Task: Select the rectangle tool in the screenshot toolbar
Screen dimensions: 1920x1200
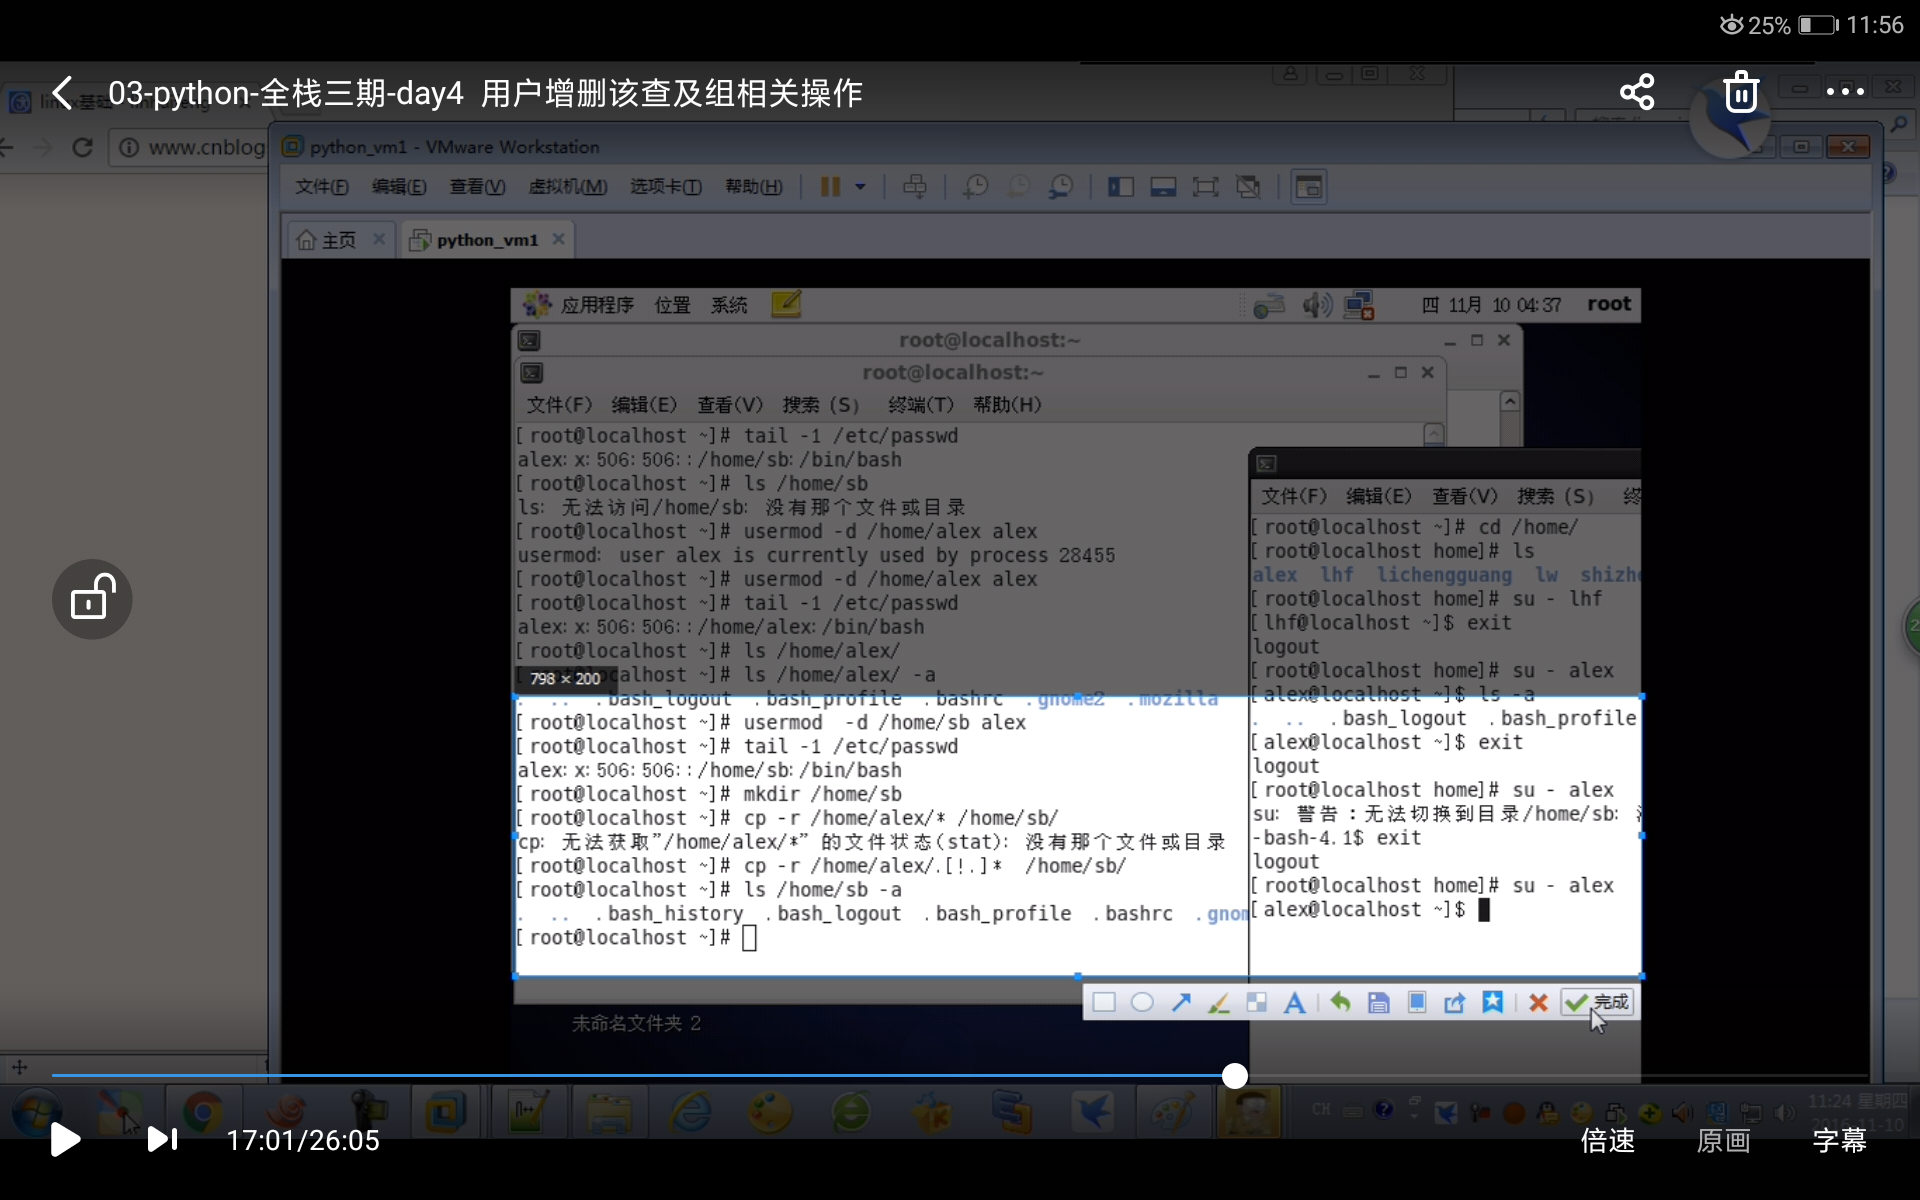Action: click(x=1104, y=1002)
